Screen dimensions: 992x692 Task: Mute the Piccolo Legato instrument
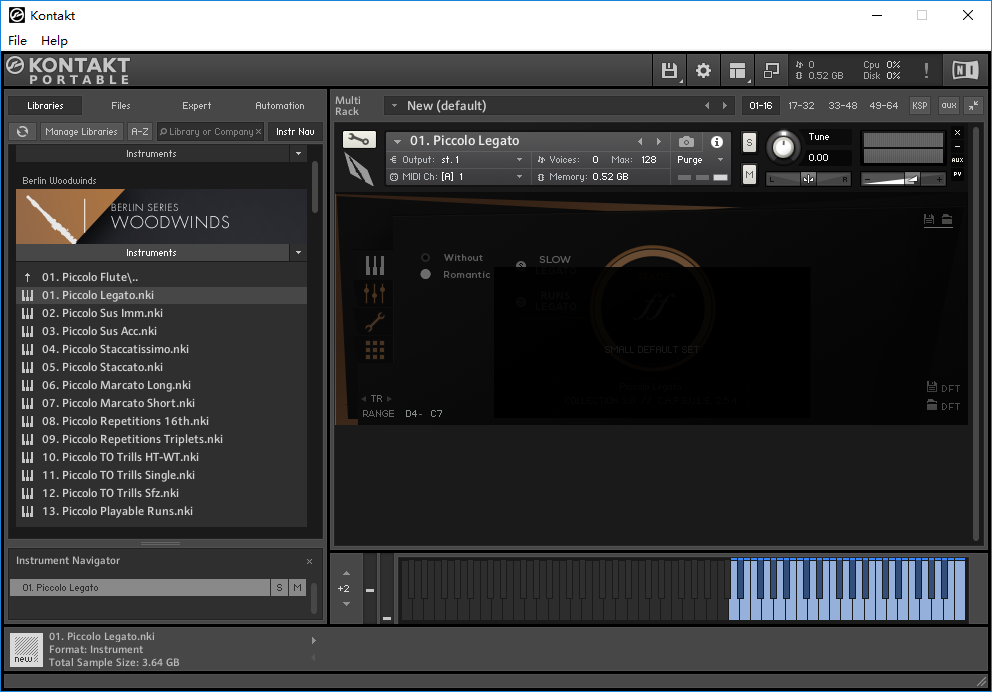coord(749,174)
